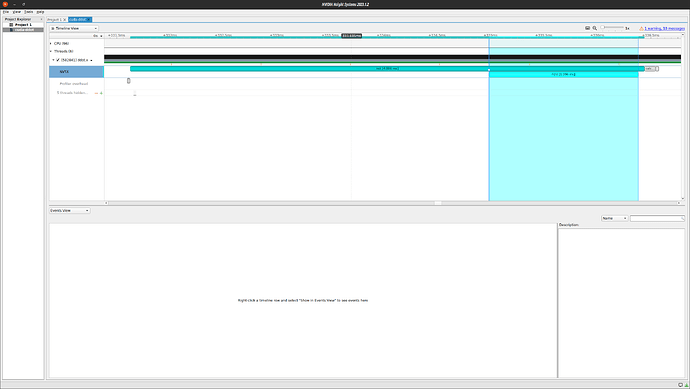This screenshot has width=690, height=389.
Task: Click the Description panel area
Action: pyautogui.click(x=621, y=303)
